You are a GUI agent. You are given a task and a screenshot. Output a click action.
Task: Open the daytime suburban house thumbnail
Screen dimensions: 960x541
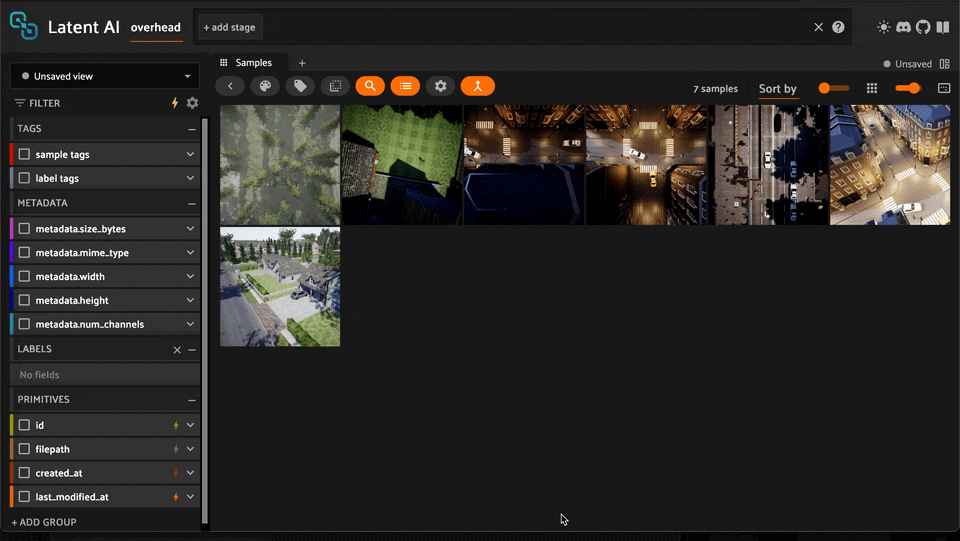pos(280,286)
